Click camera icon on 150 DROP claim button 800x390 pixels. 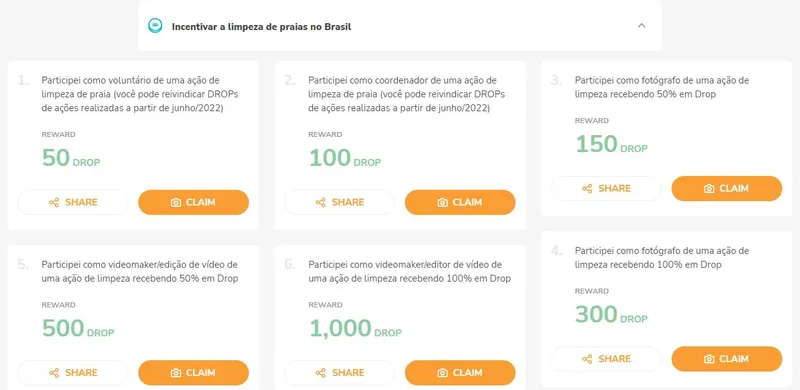tap(709, 189)
